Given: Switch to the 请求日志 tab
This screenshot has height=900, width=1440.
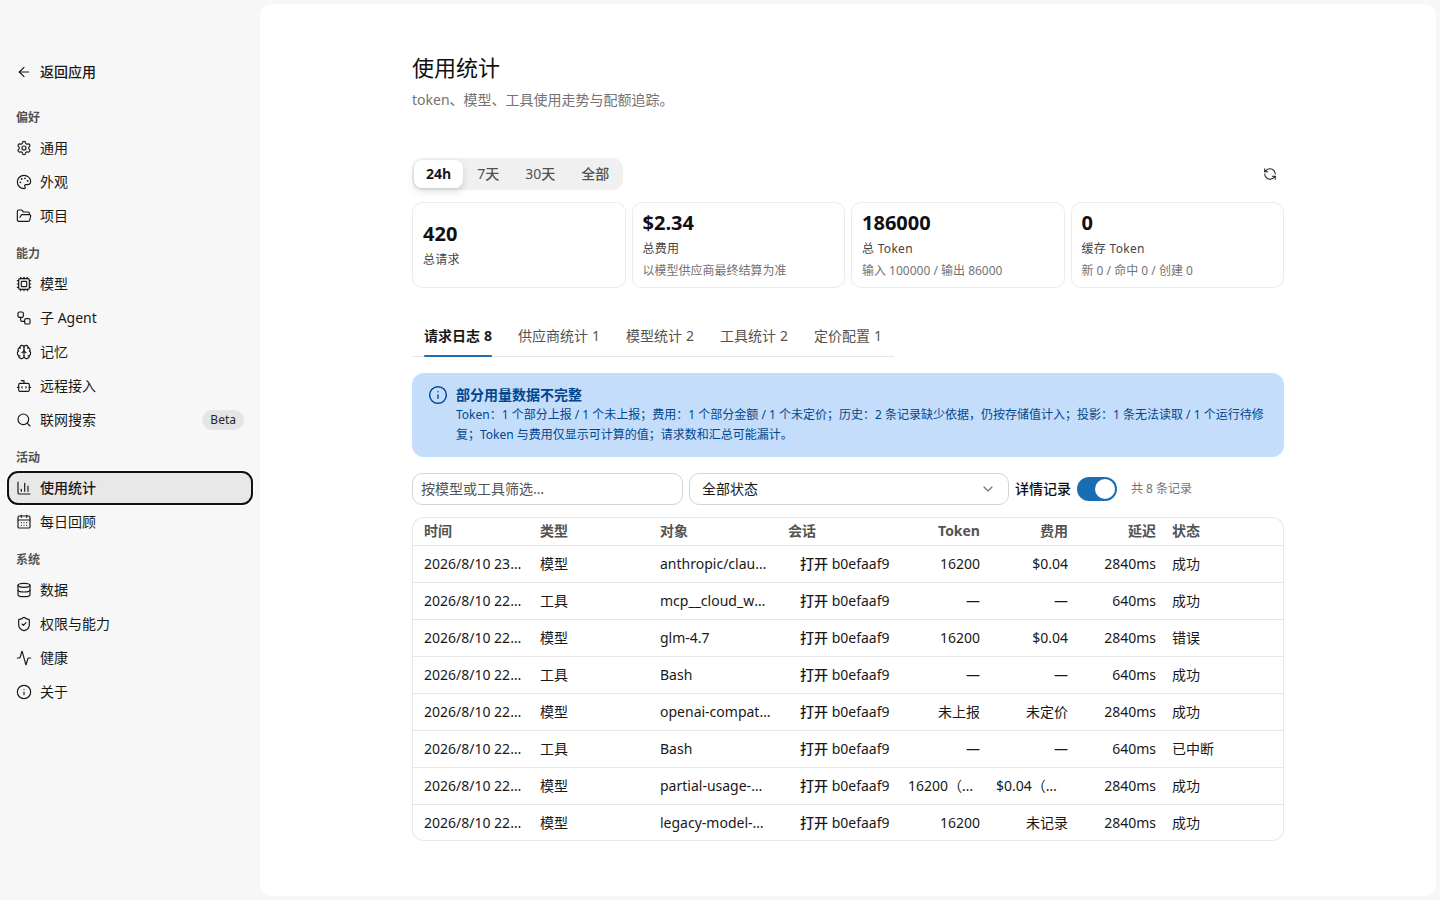Looking at the screenshot, I should (x=458, y=336).
